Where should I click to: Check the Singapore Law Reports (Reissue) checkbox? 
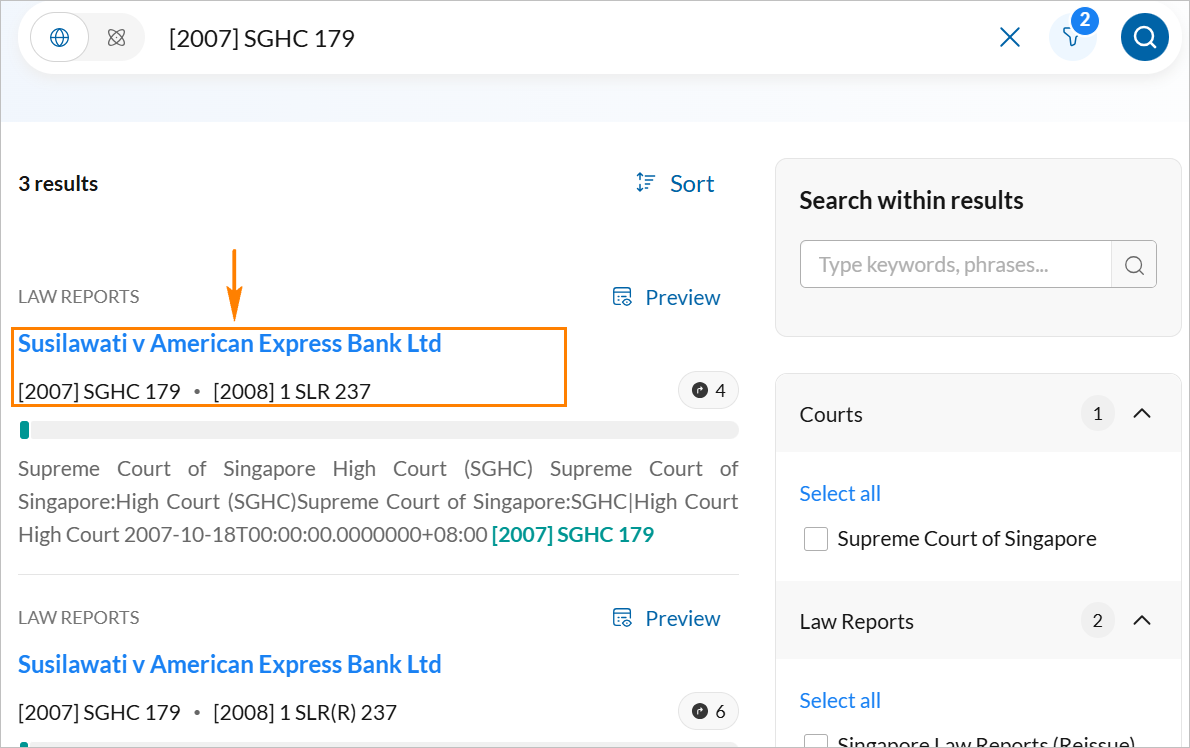(x=816, y=742)
